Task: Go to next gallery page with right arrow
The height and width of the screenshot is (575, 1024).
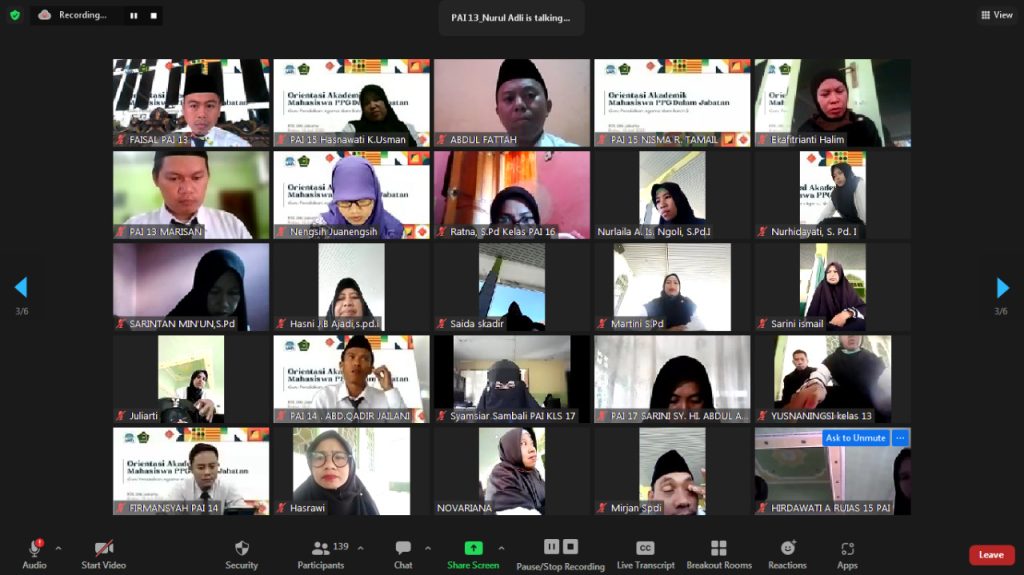Action: 1002,288
